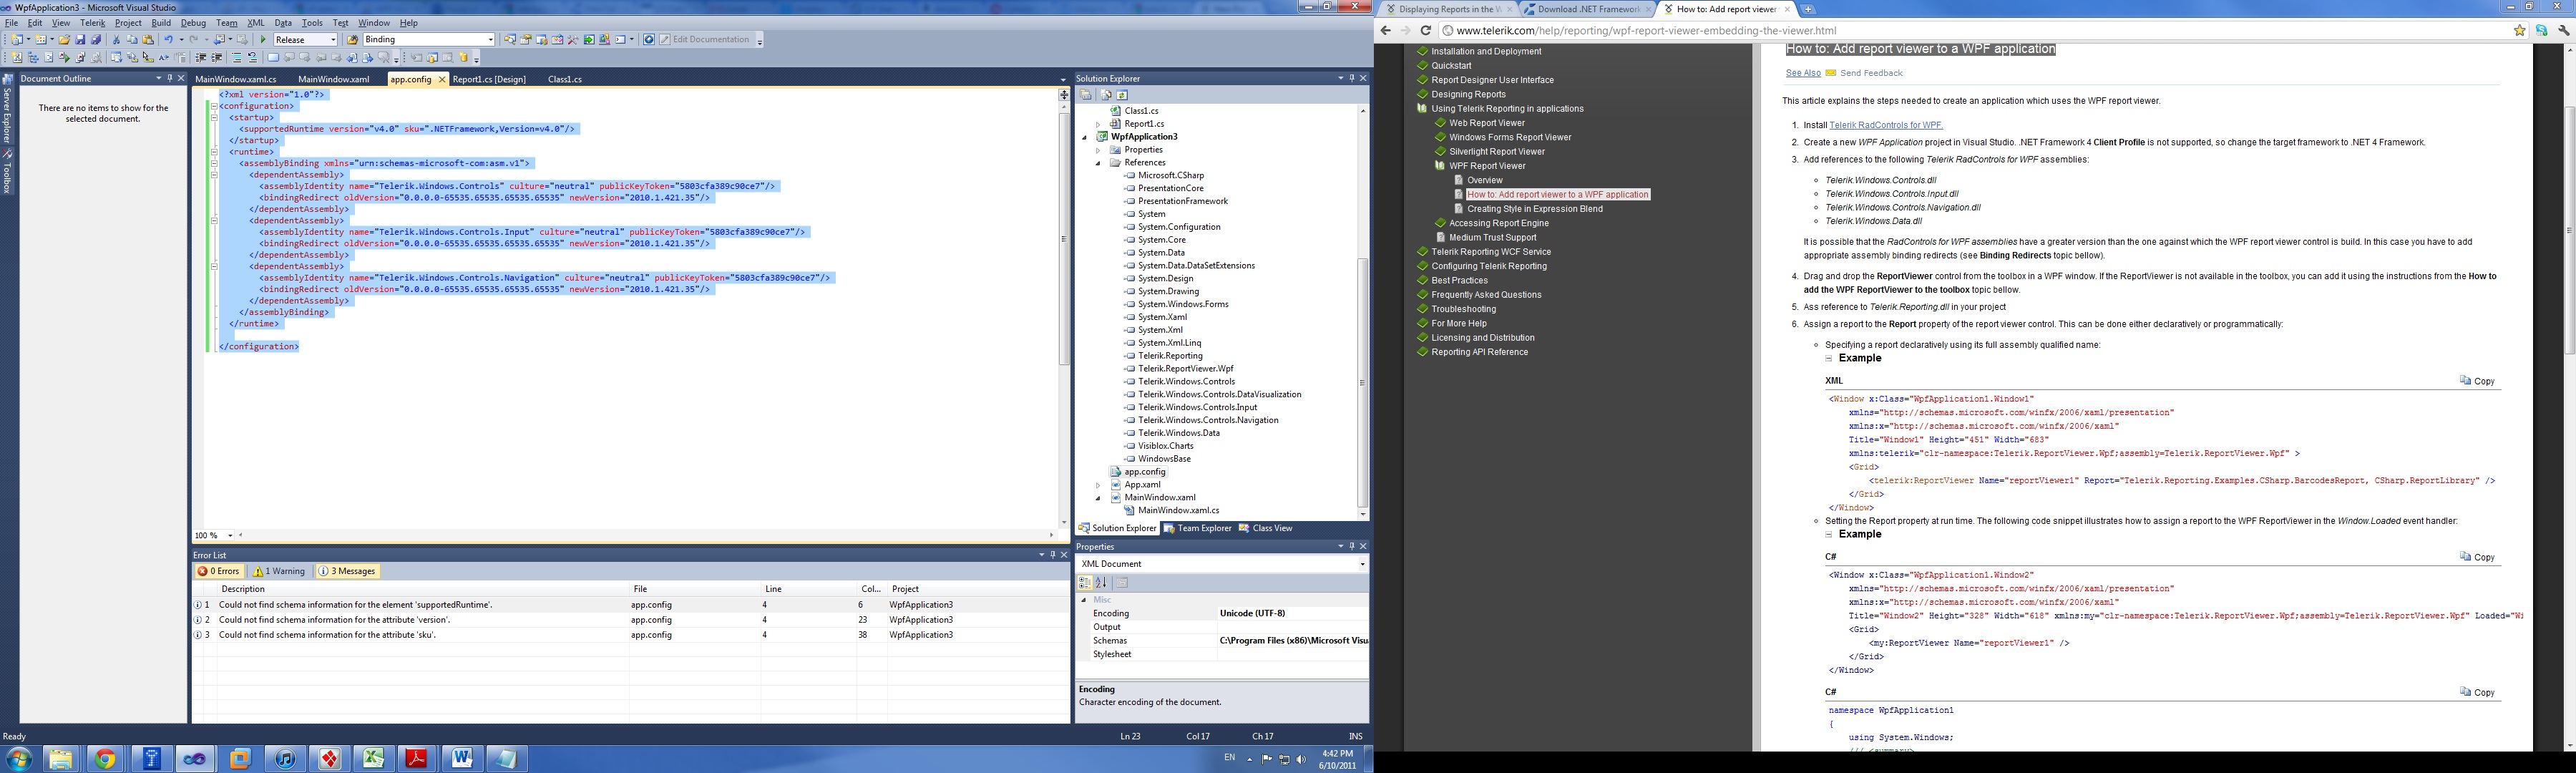
Task: Click the Undo toolbar icon
Action: (168, 40)
